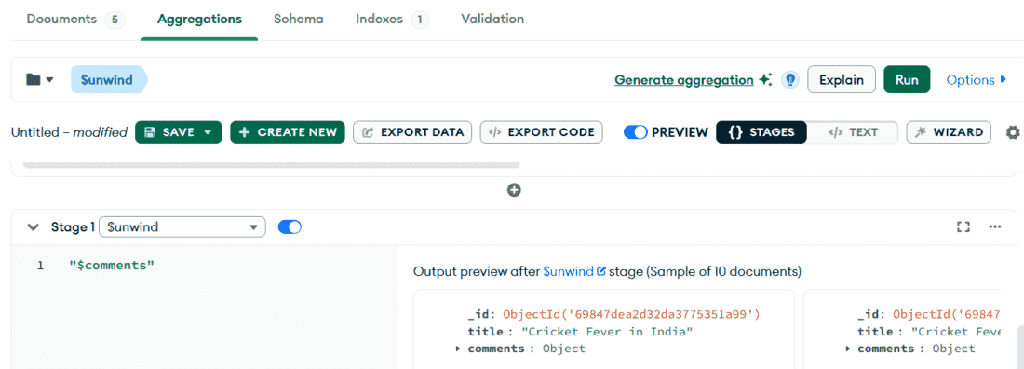Open the Stage 1 operator dropdown
Screen dimensions: 1024x369
[x=182, y=227]
